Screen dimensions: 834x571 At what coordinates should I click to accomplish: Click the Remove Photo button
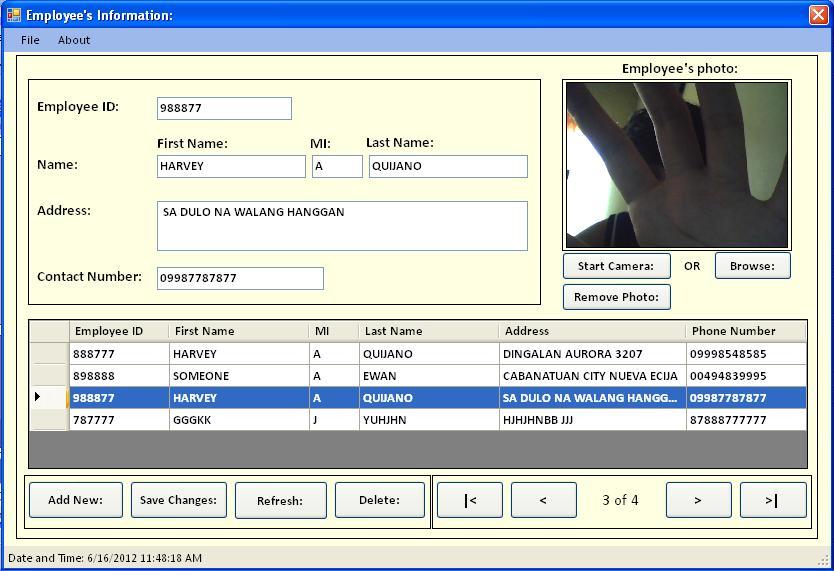pos(616,297)
